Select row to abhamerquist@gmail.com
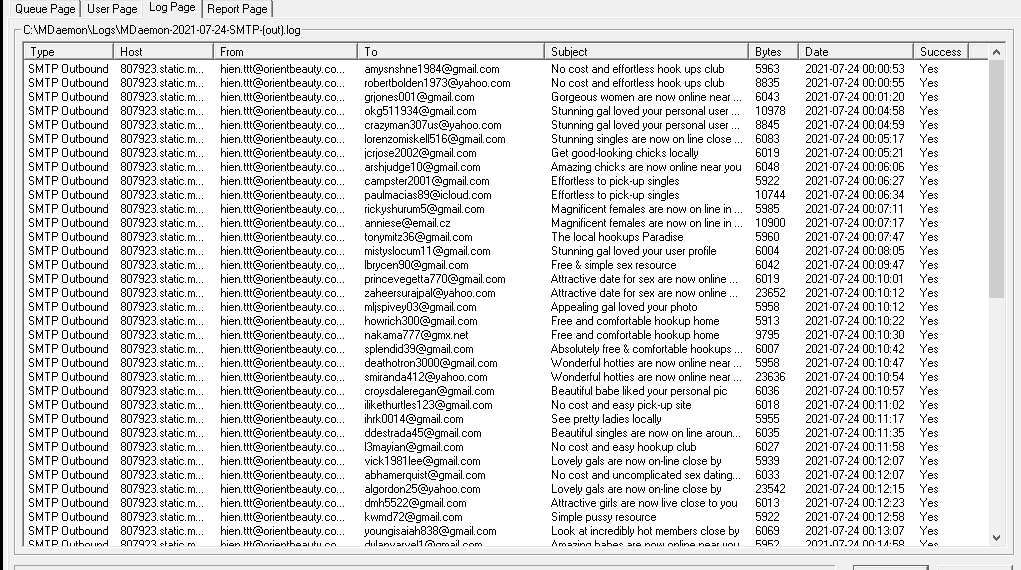 (506, 476)
